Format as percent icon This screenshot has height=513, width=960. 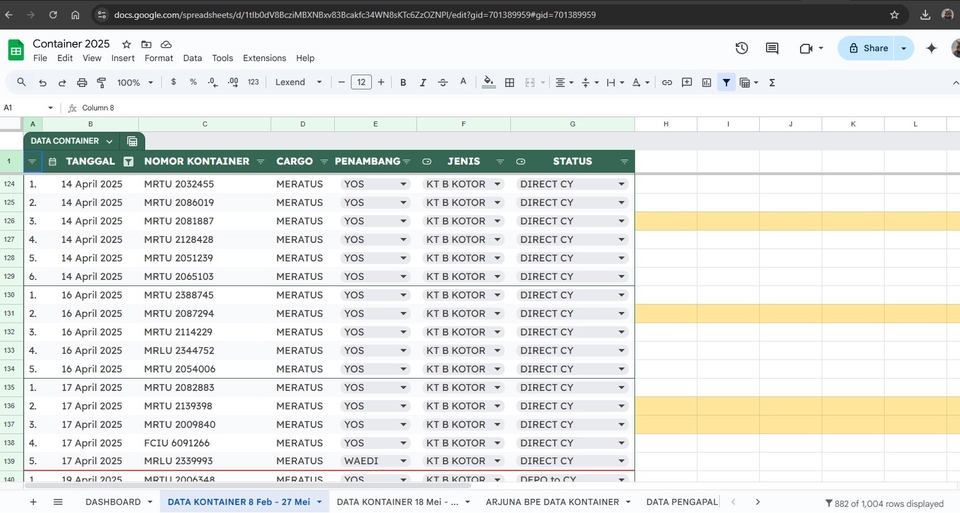click(193, 82)
